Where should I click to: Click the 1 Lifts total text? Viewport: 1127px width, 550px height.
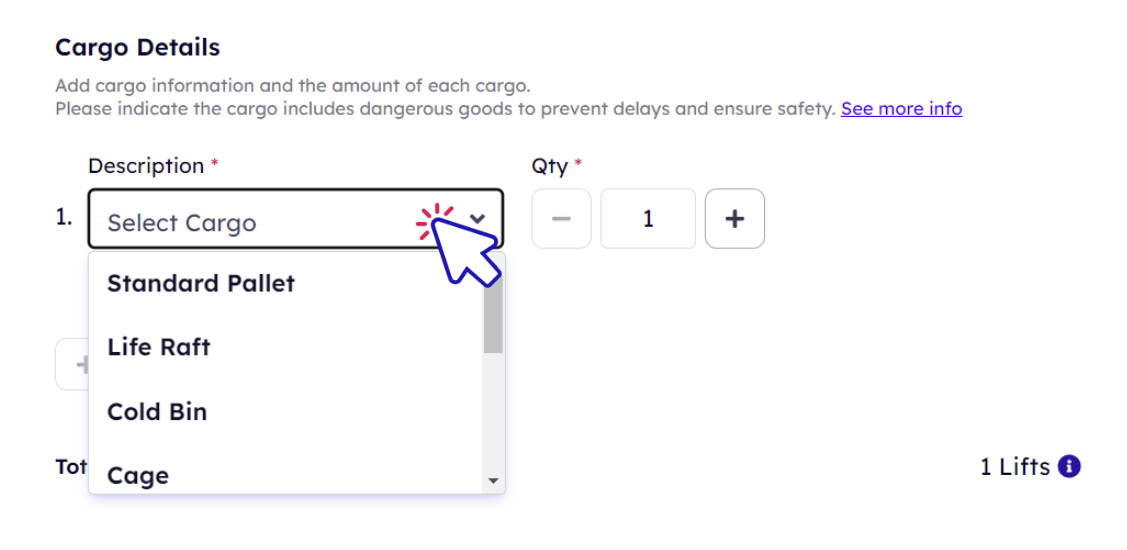point(1015,467)
